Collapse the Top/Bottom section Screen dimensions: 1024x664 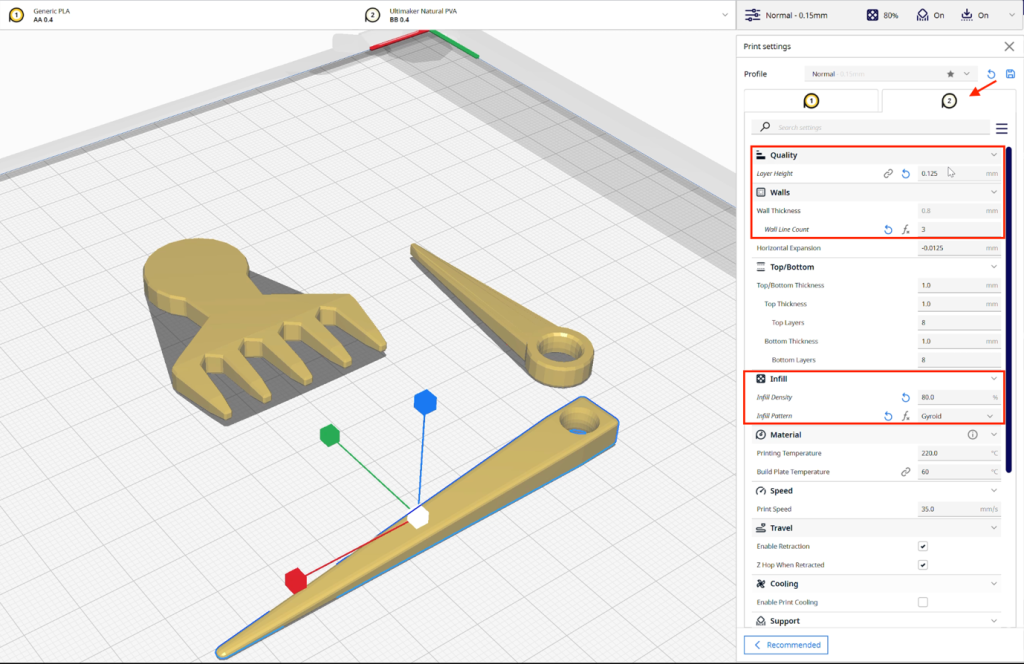click(994, 266)
